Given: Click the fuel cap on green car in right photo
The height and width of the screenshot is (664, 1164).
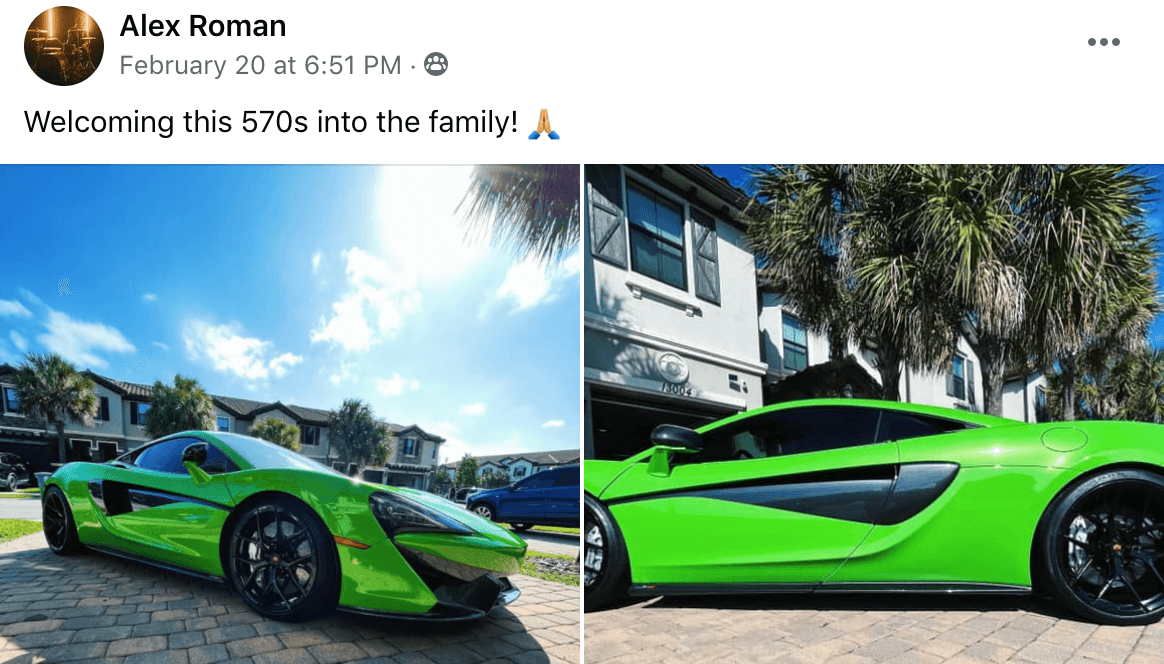Looking at the screenshot, I should coord(1064,438).
